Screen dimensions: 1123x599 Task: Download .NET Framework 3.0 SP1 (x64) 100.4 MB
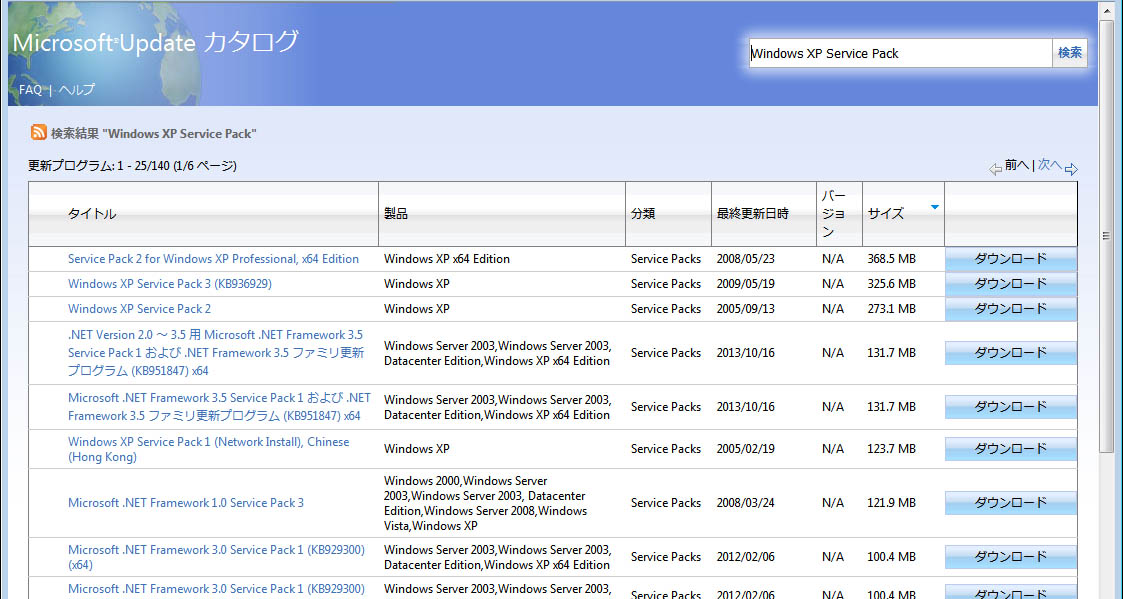click(1011, 557)
